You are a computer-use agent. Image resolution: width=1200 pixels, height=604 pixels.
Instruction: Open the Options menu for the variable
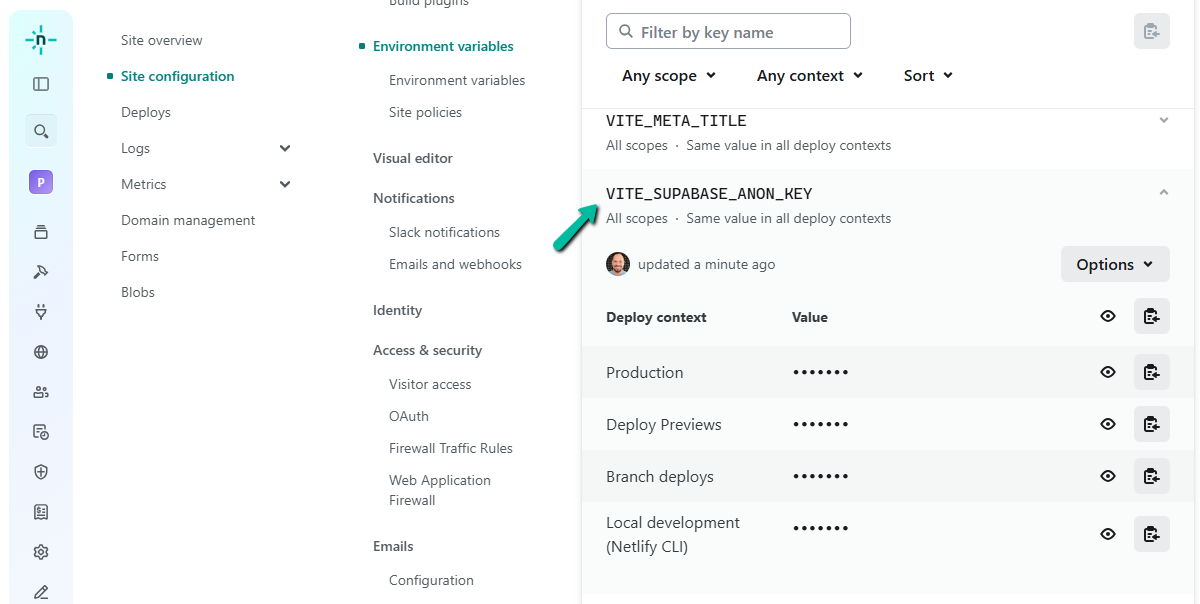tap(1114, 264)
